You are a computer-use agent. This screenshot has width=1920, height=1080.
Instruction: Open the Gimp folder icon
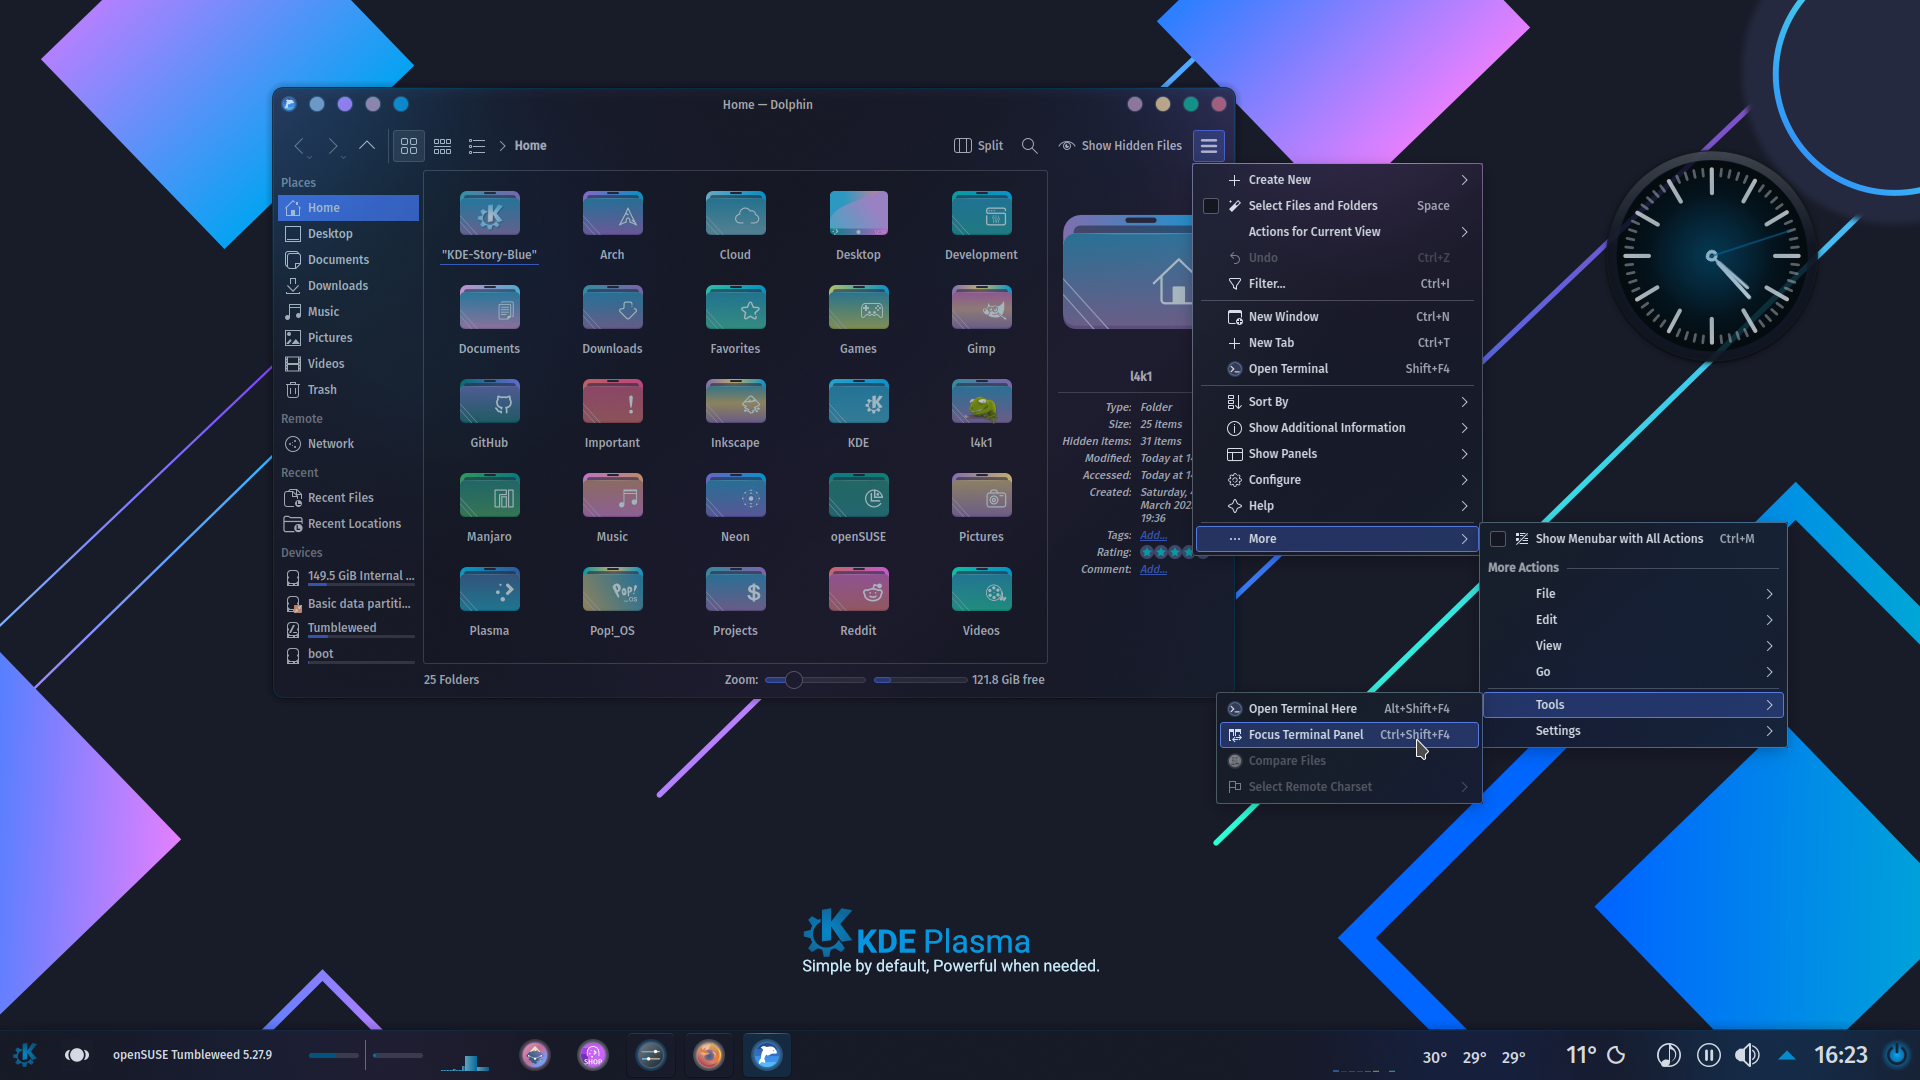[x=981, y=308]
